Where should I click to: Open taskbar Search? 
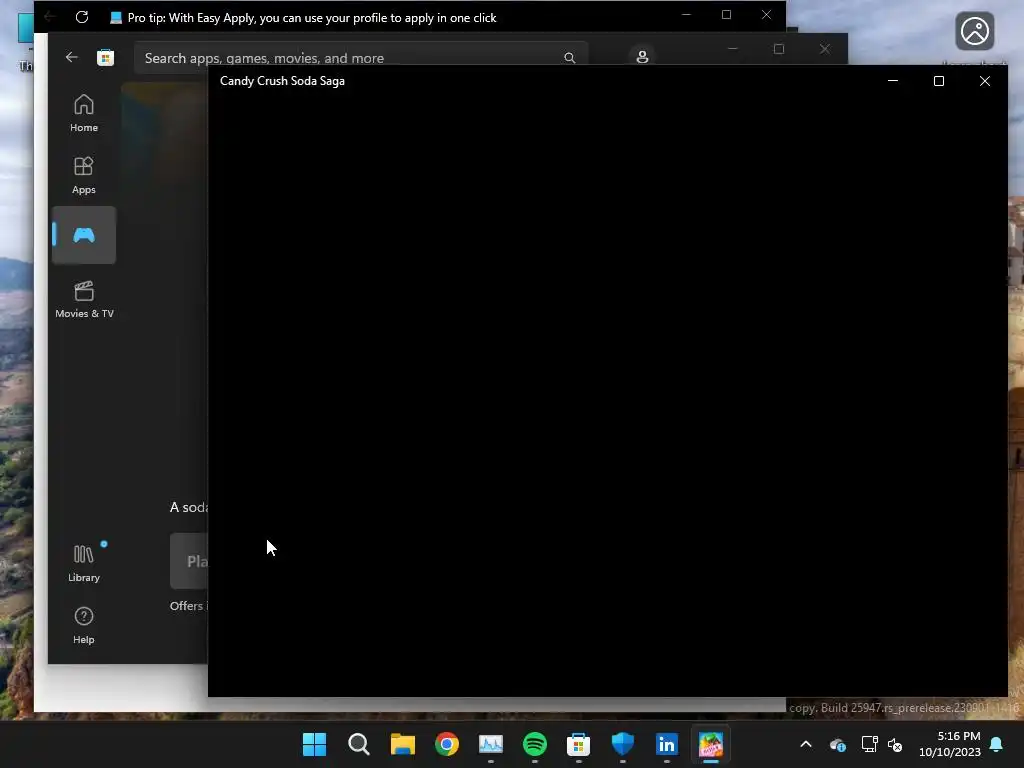click(359, 744)
